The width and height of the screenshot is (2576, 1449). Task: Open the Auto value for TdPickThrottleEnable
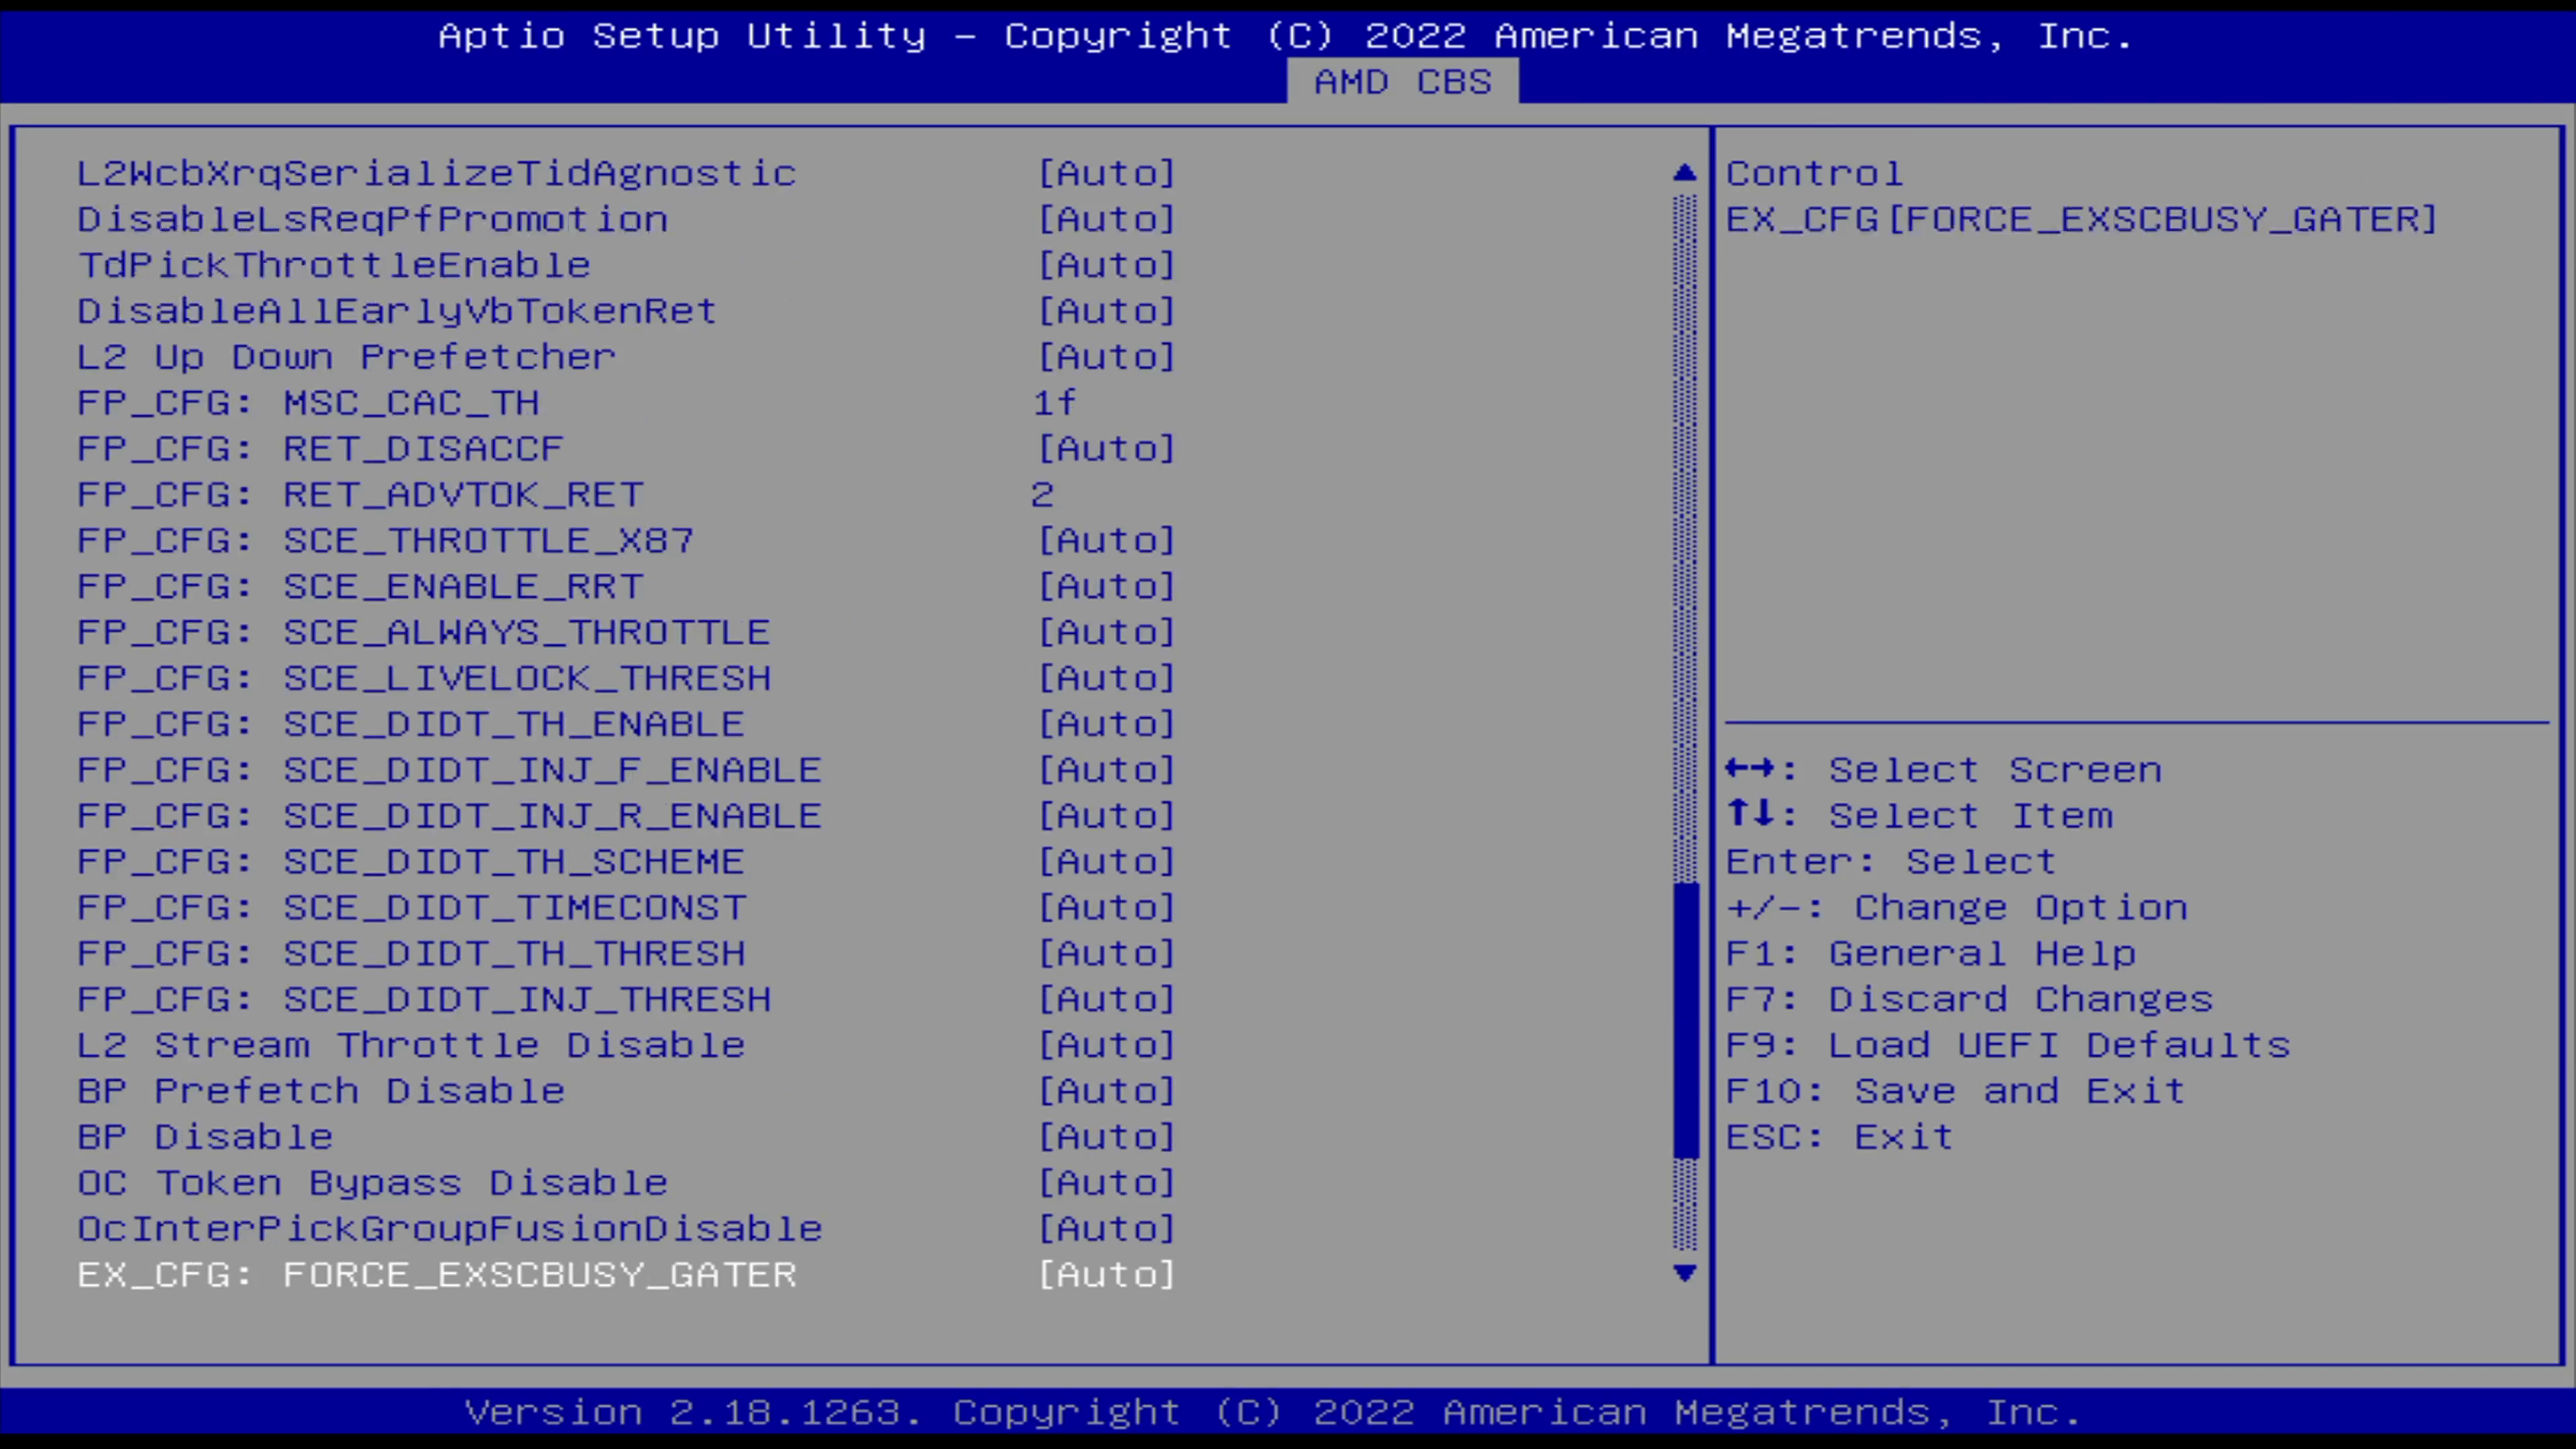1107,265
